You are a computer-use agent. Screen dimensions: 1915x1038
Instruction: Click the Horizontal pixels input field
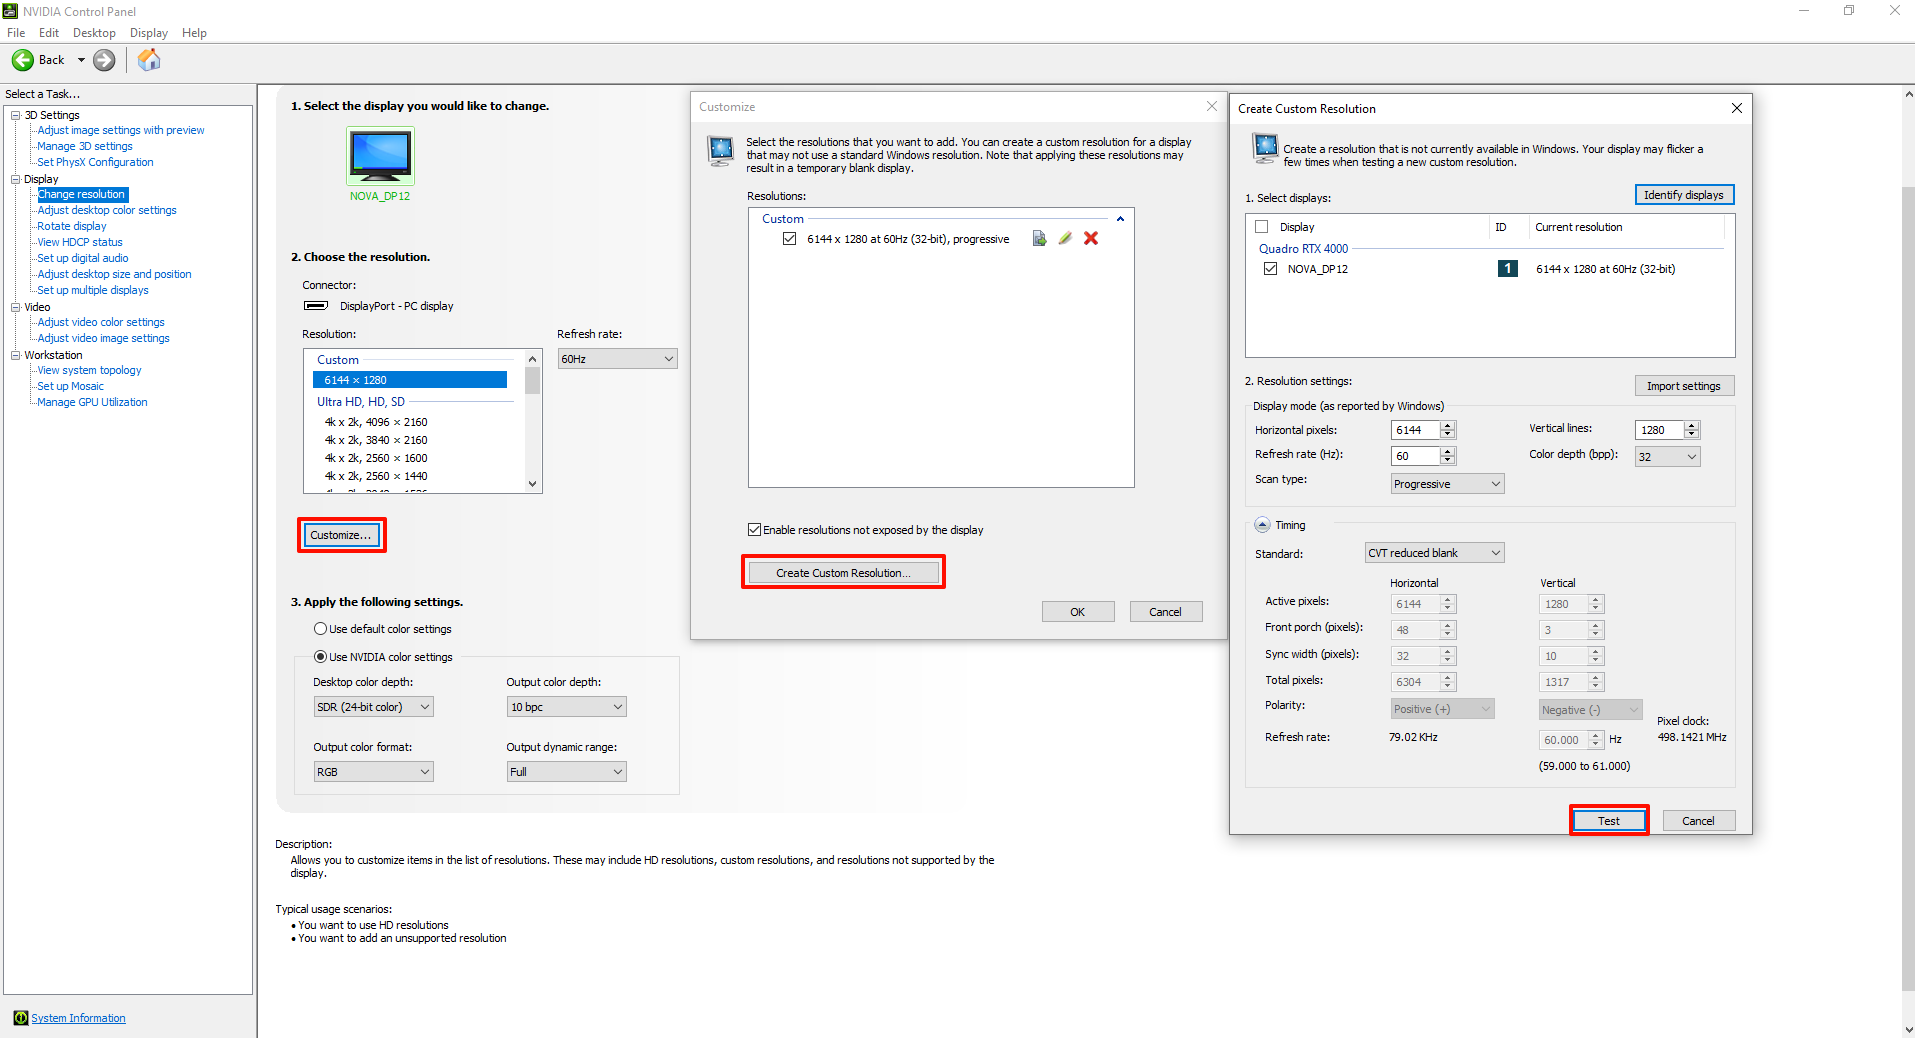(x=1415, y=430)
